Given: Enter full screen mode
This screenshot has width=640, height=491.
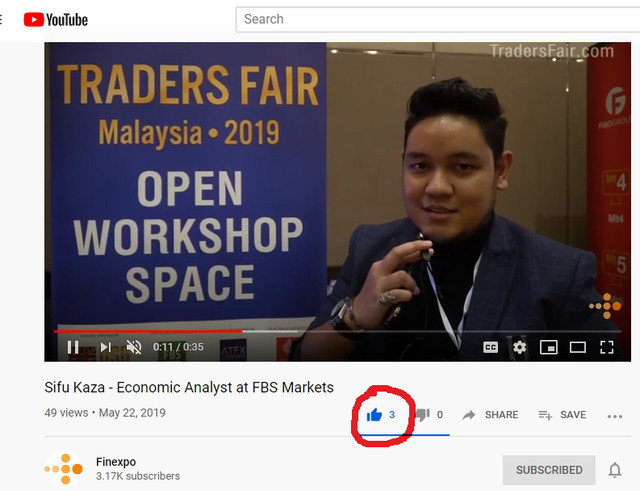Looking at the screenshot, I should pos(607,347).
